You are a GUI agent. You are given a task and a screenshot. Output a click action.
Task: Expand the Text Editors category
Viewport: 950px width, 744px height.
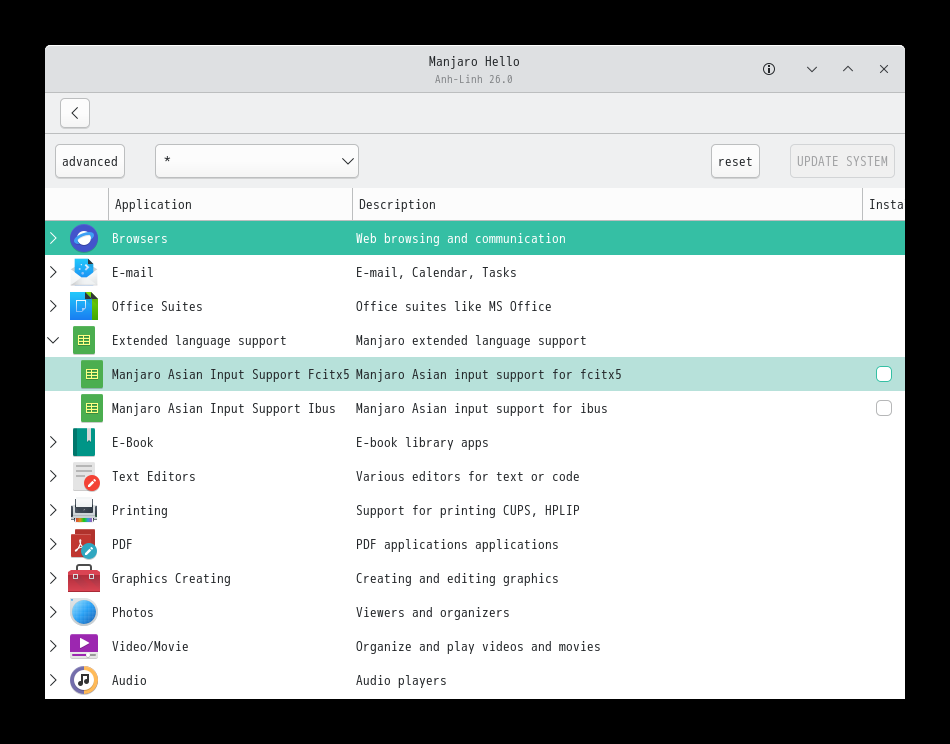coord(53,476)
